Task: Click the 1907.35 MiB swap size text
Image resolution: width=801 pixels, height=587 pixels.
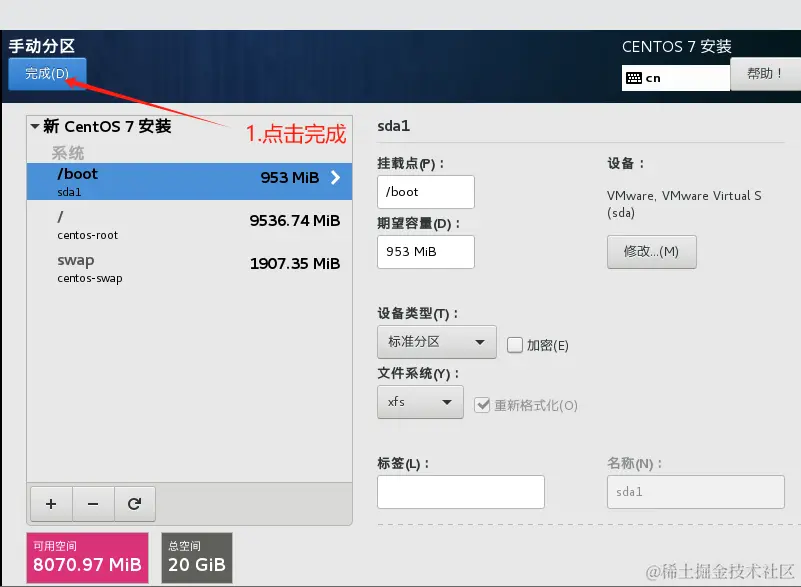Action: (x=295, y=264)
